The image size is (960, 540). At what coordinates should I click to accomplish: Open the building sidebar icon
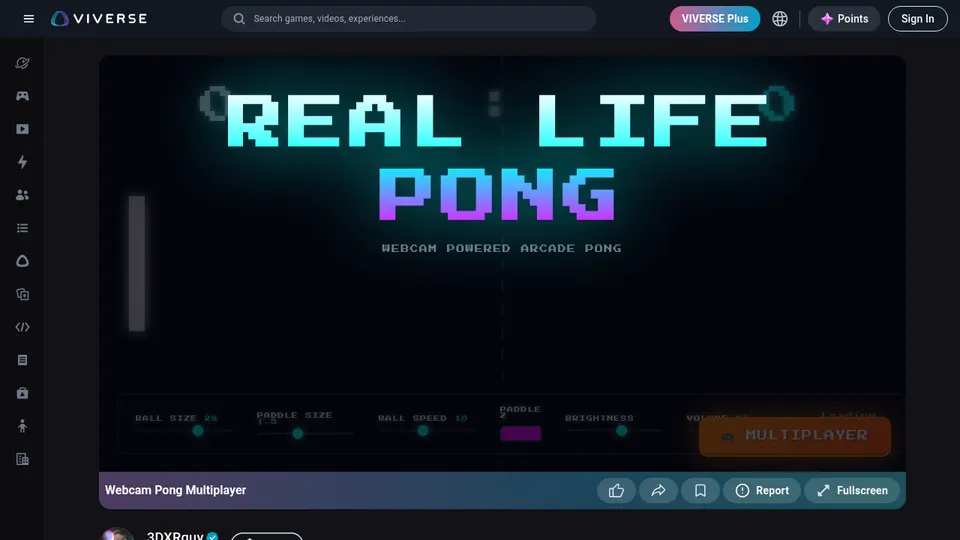pos(22,459)
